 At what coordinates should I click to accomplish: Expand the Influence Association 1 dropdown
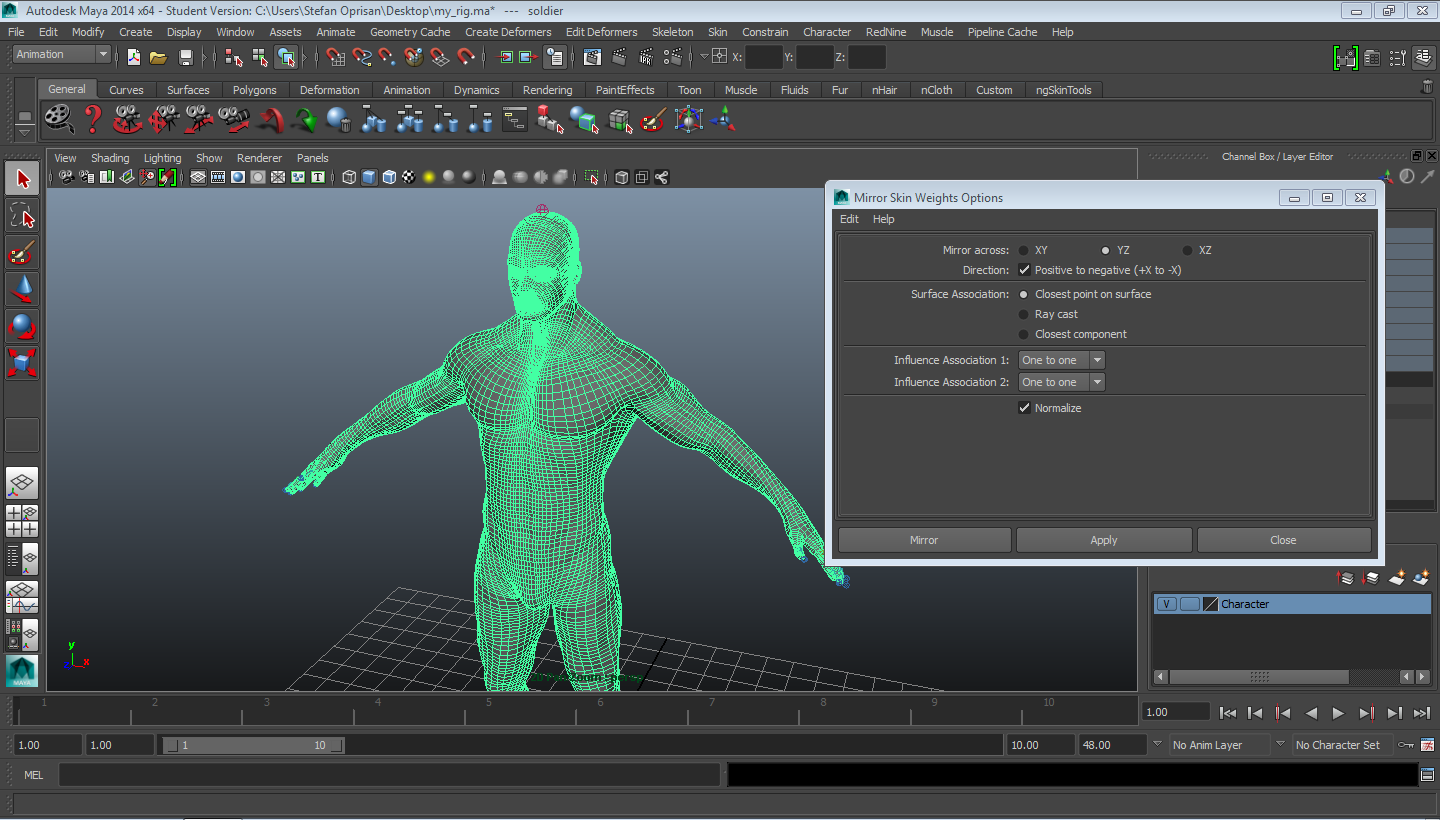tap(1061, 360)
